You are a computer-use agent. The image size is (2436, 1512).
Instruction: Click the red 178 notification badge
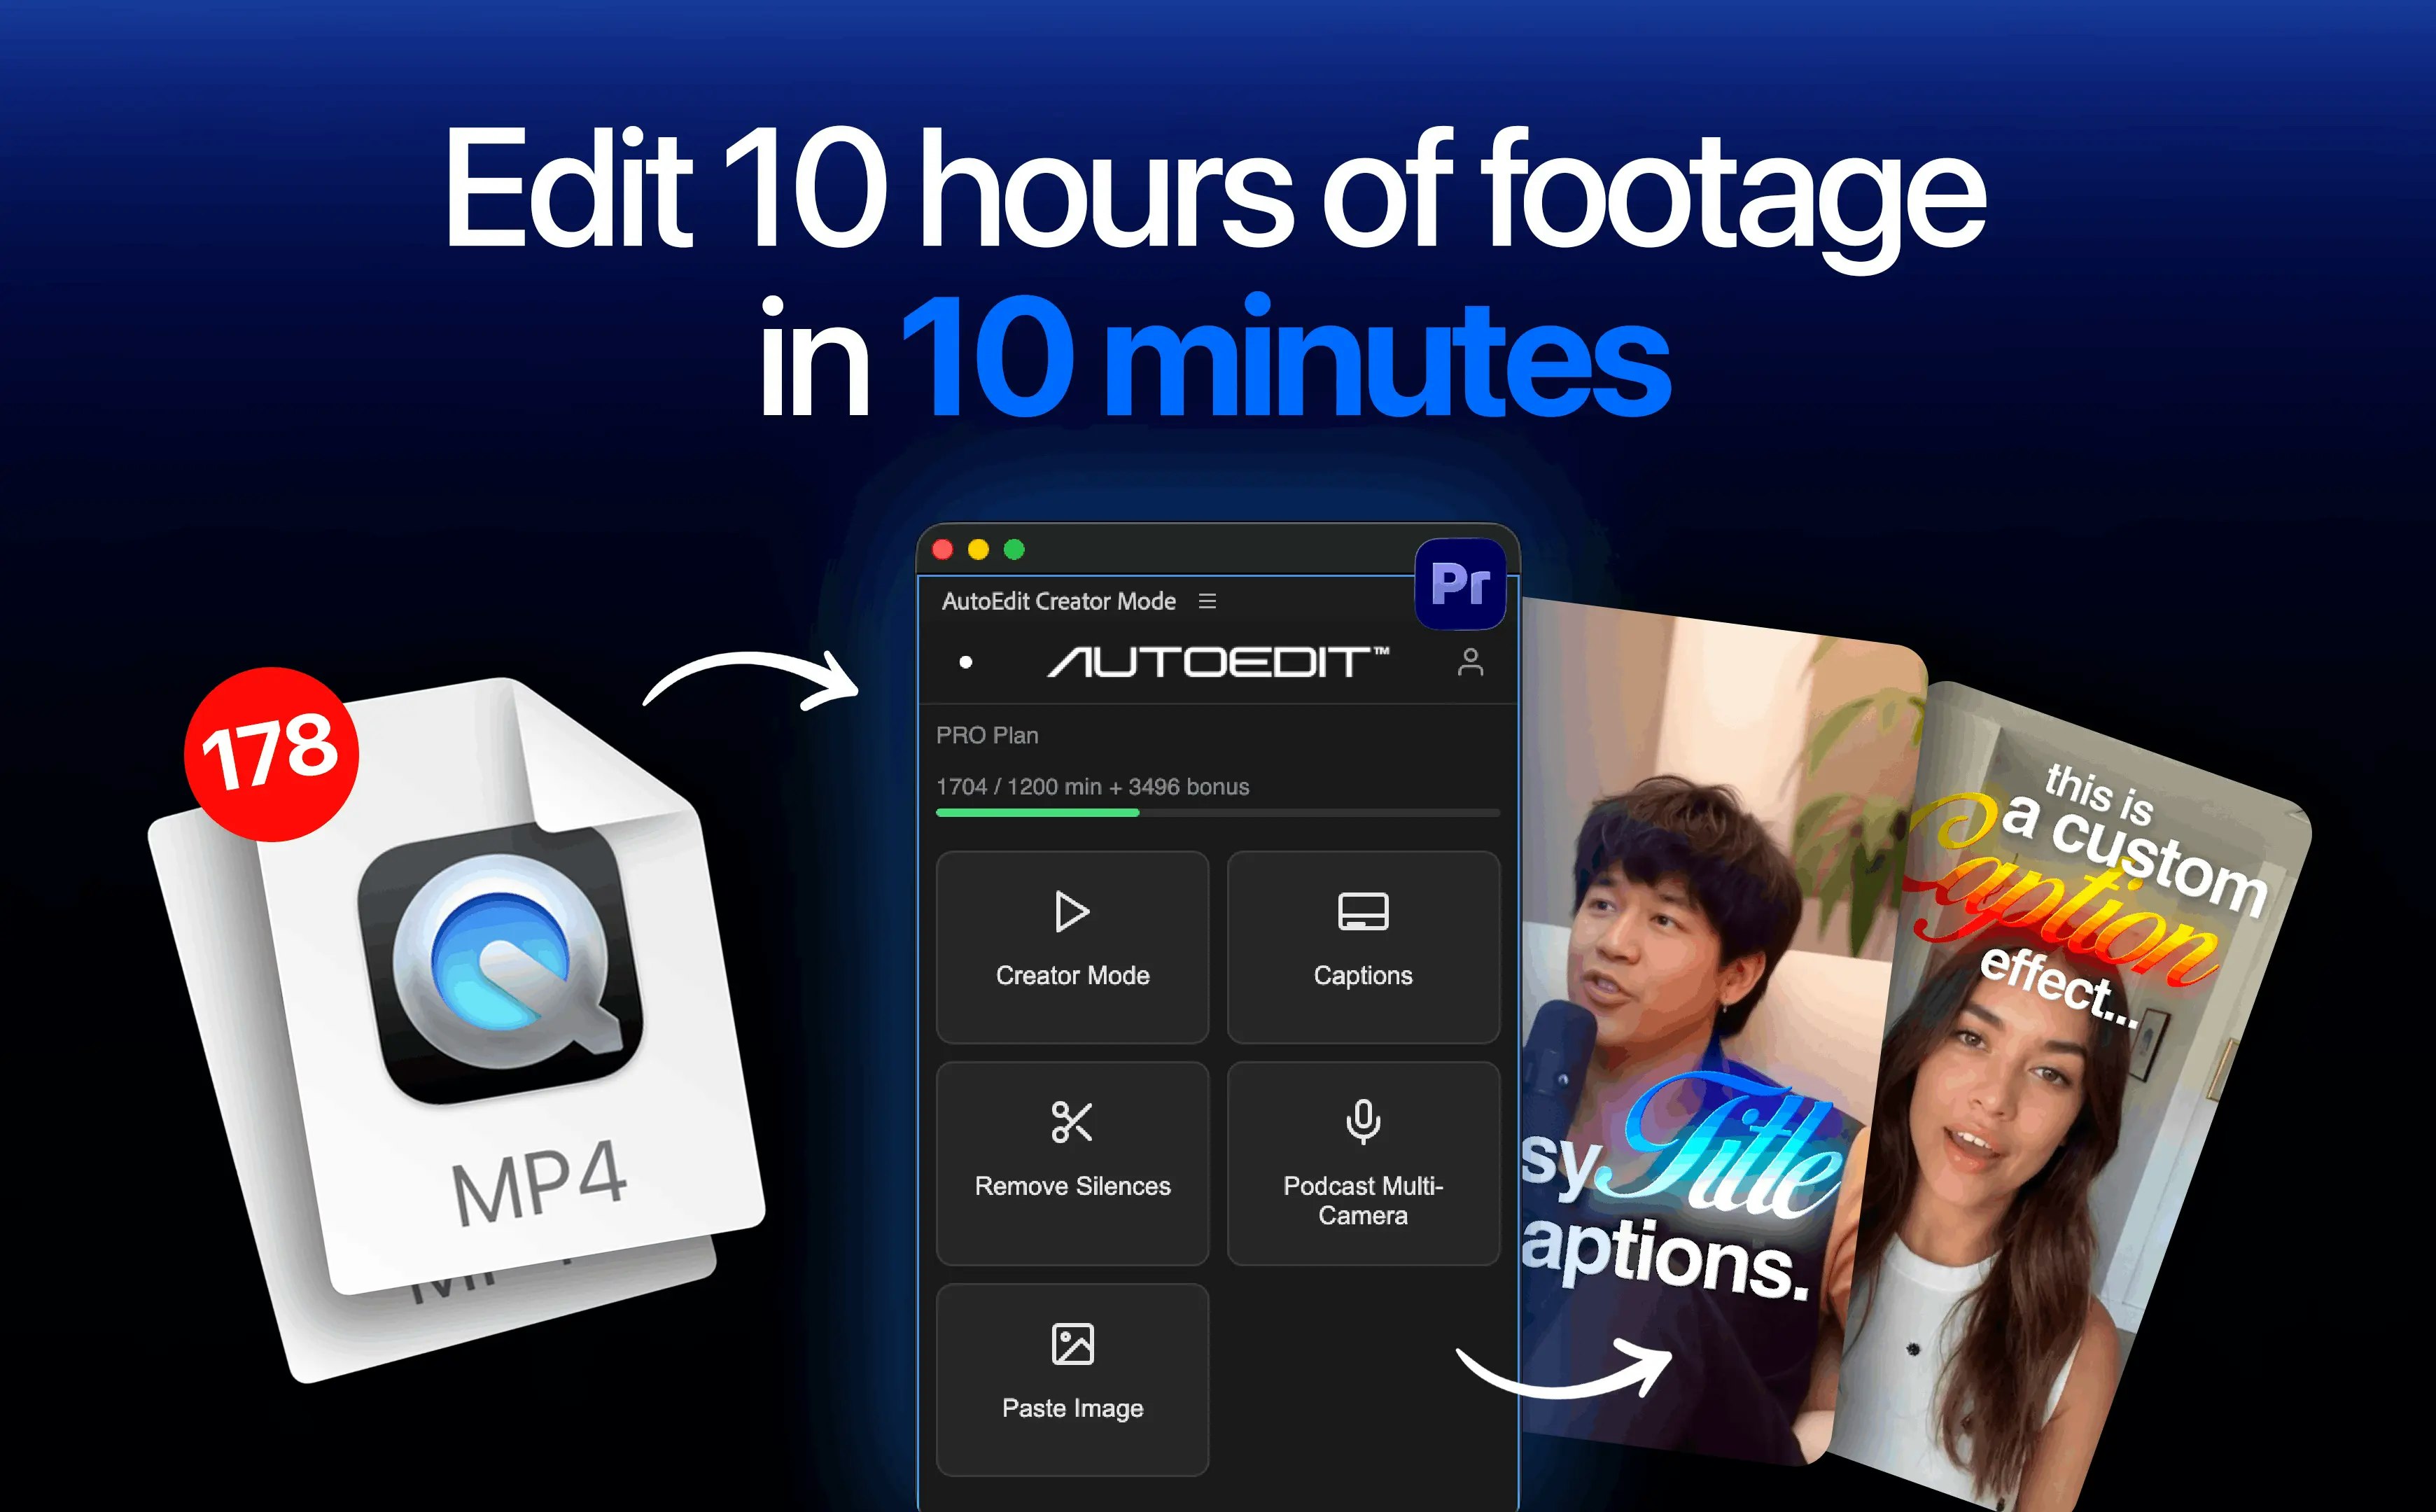tap(271, 754)
